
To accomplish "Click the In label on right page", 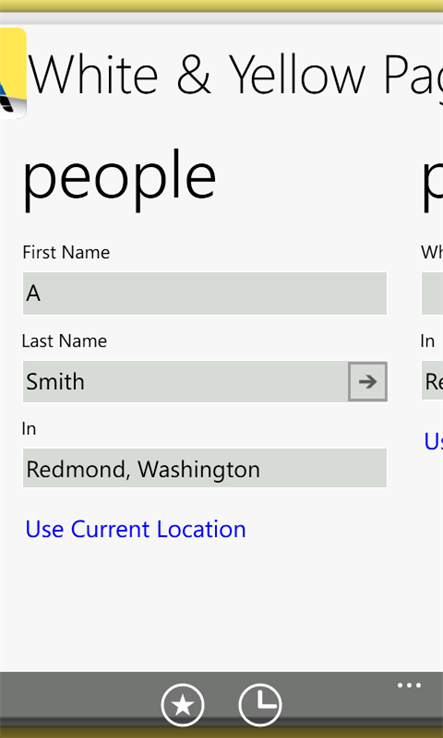I will [x=427, y=341].
